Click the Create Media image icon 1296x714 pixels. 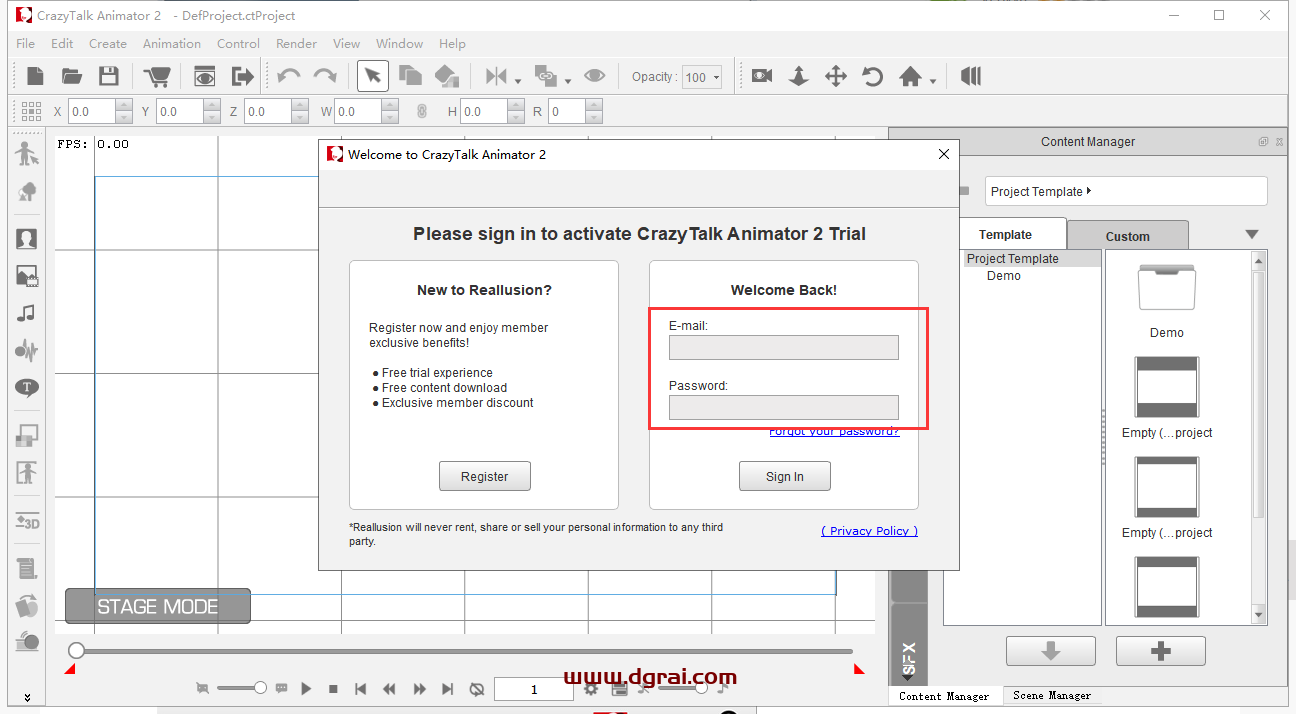[27, 276]
